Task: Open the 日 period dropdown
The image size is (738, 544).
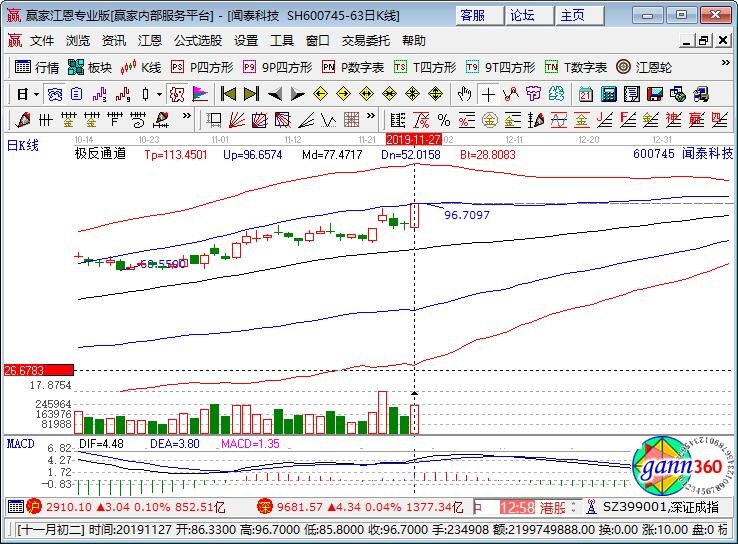Action: point(27,95)
